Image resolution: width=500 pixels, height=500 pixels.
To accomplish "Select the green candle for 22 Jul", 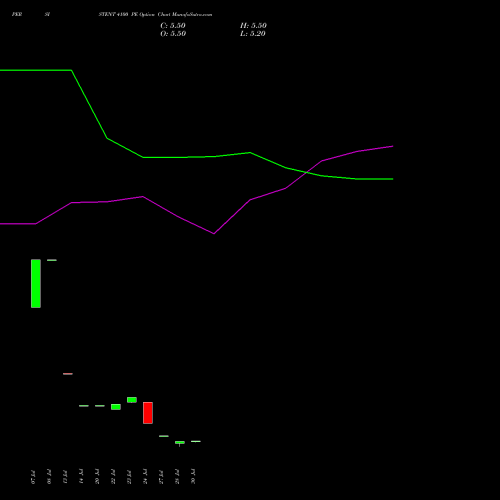I will tap(116, 407).
